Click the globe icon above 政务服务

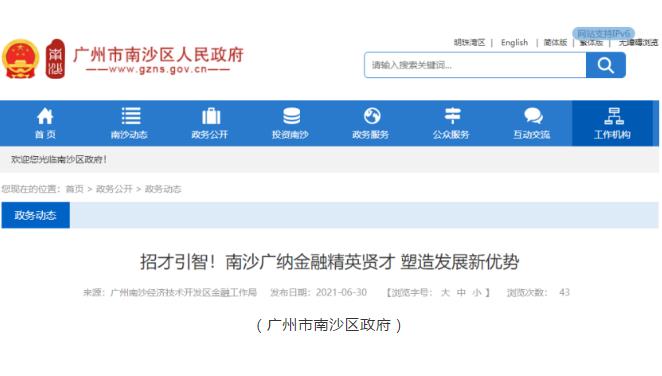[372, 116]
